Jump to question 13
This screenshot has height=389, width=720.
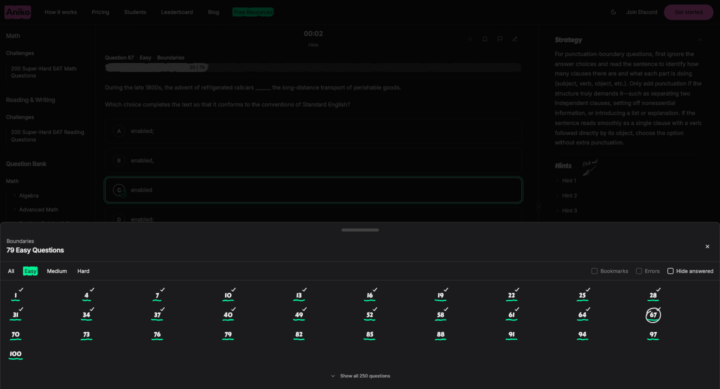pyautogui.click(x=299, y=295)
